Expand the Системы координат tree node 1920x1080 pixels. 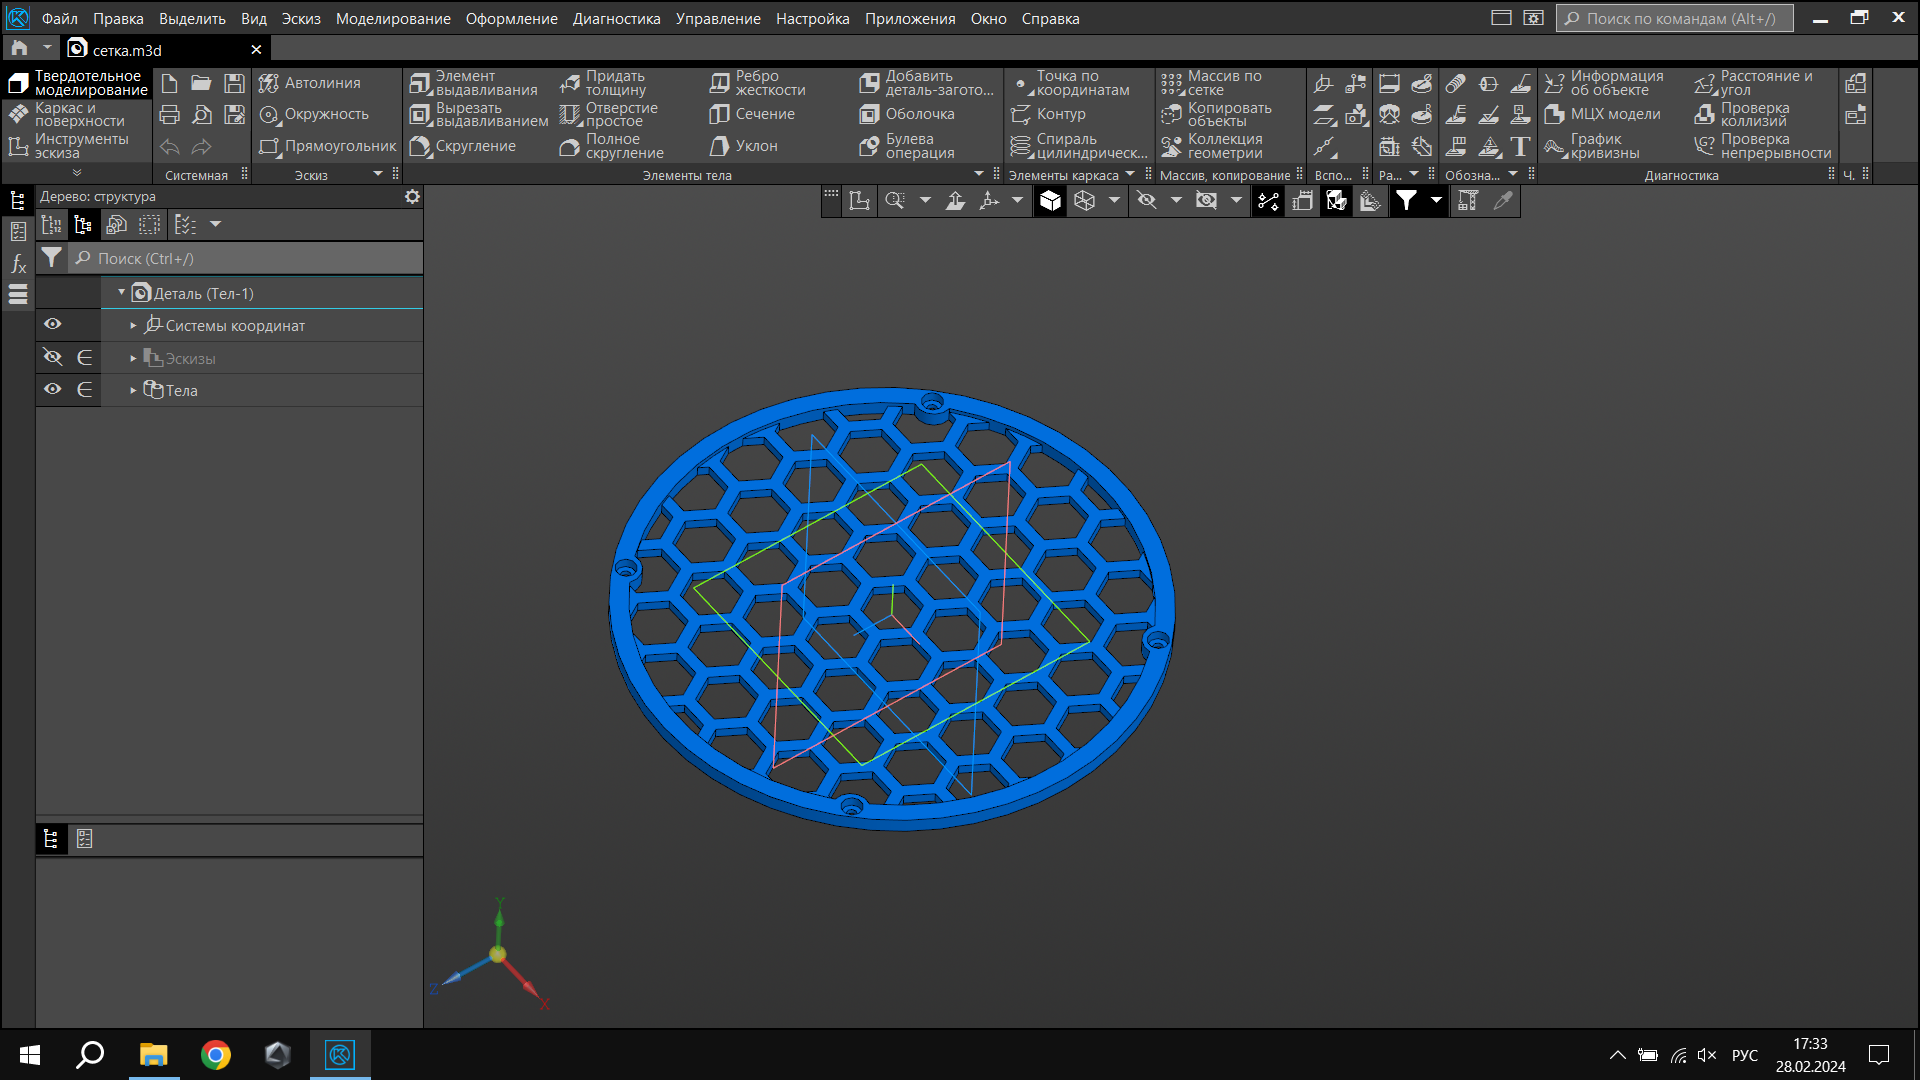[133, 326]
